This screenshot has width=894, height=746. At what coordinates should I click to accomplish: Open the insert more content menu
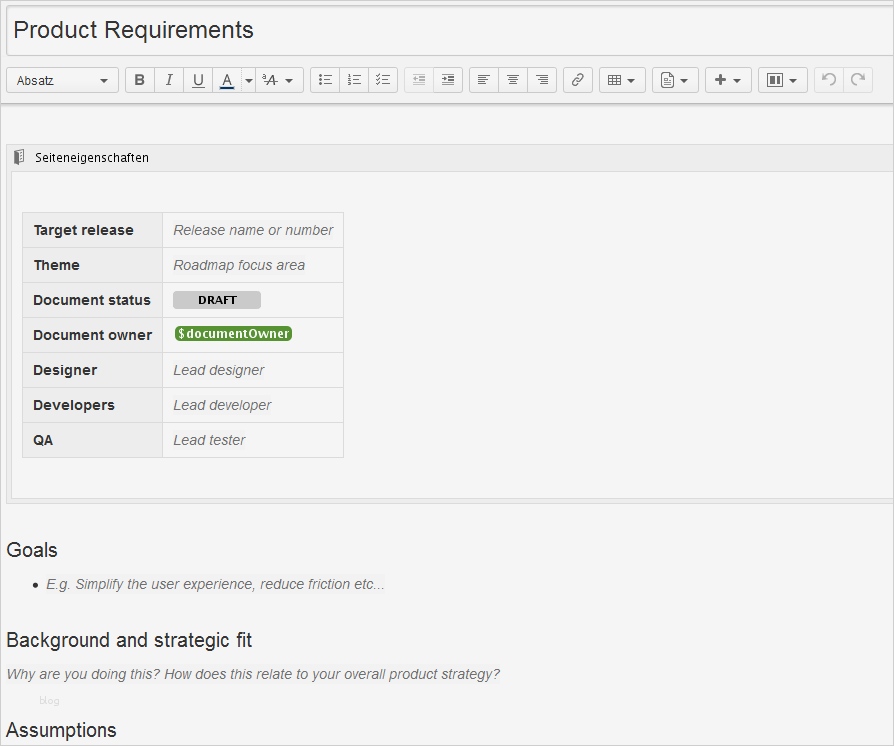click(728, 80)
